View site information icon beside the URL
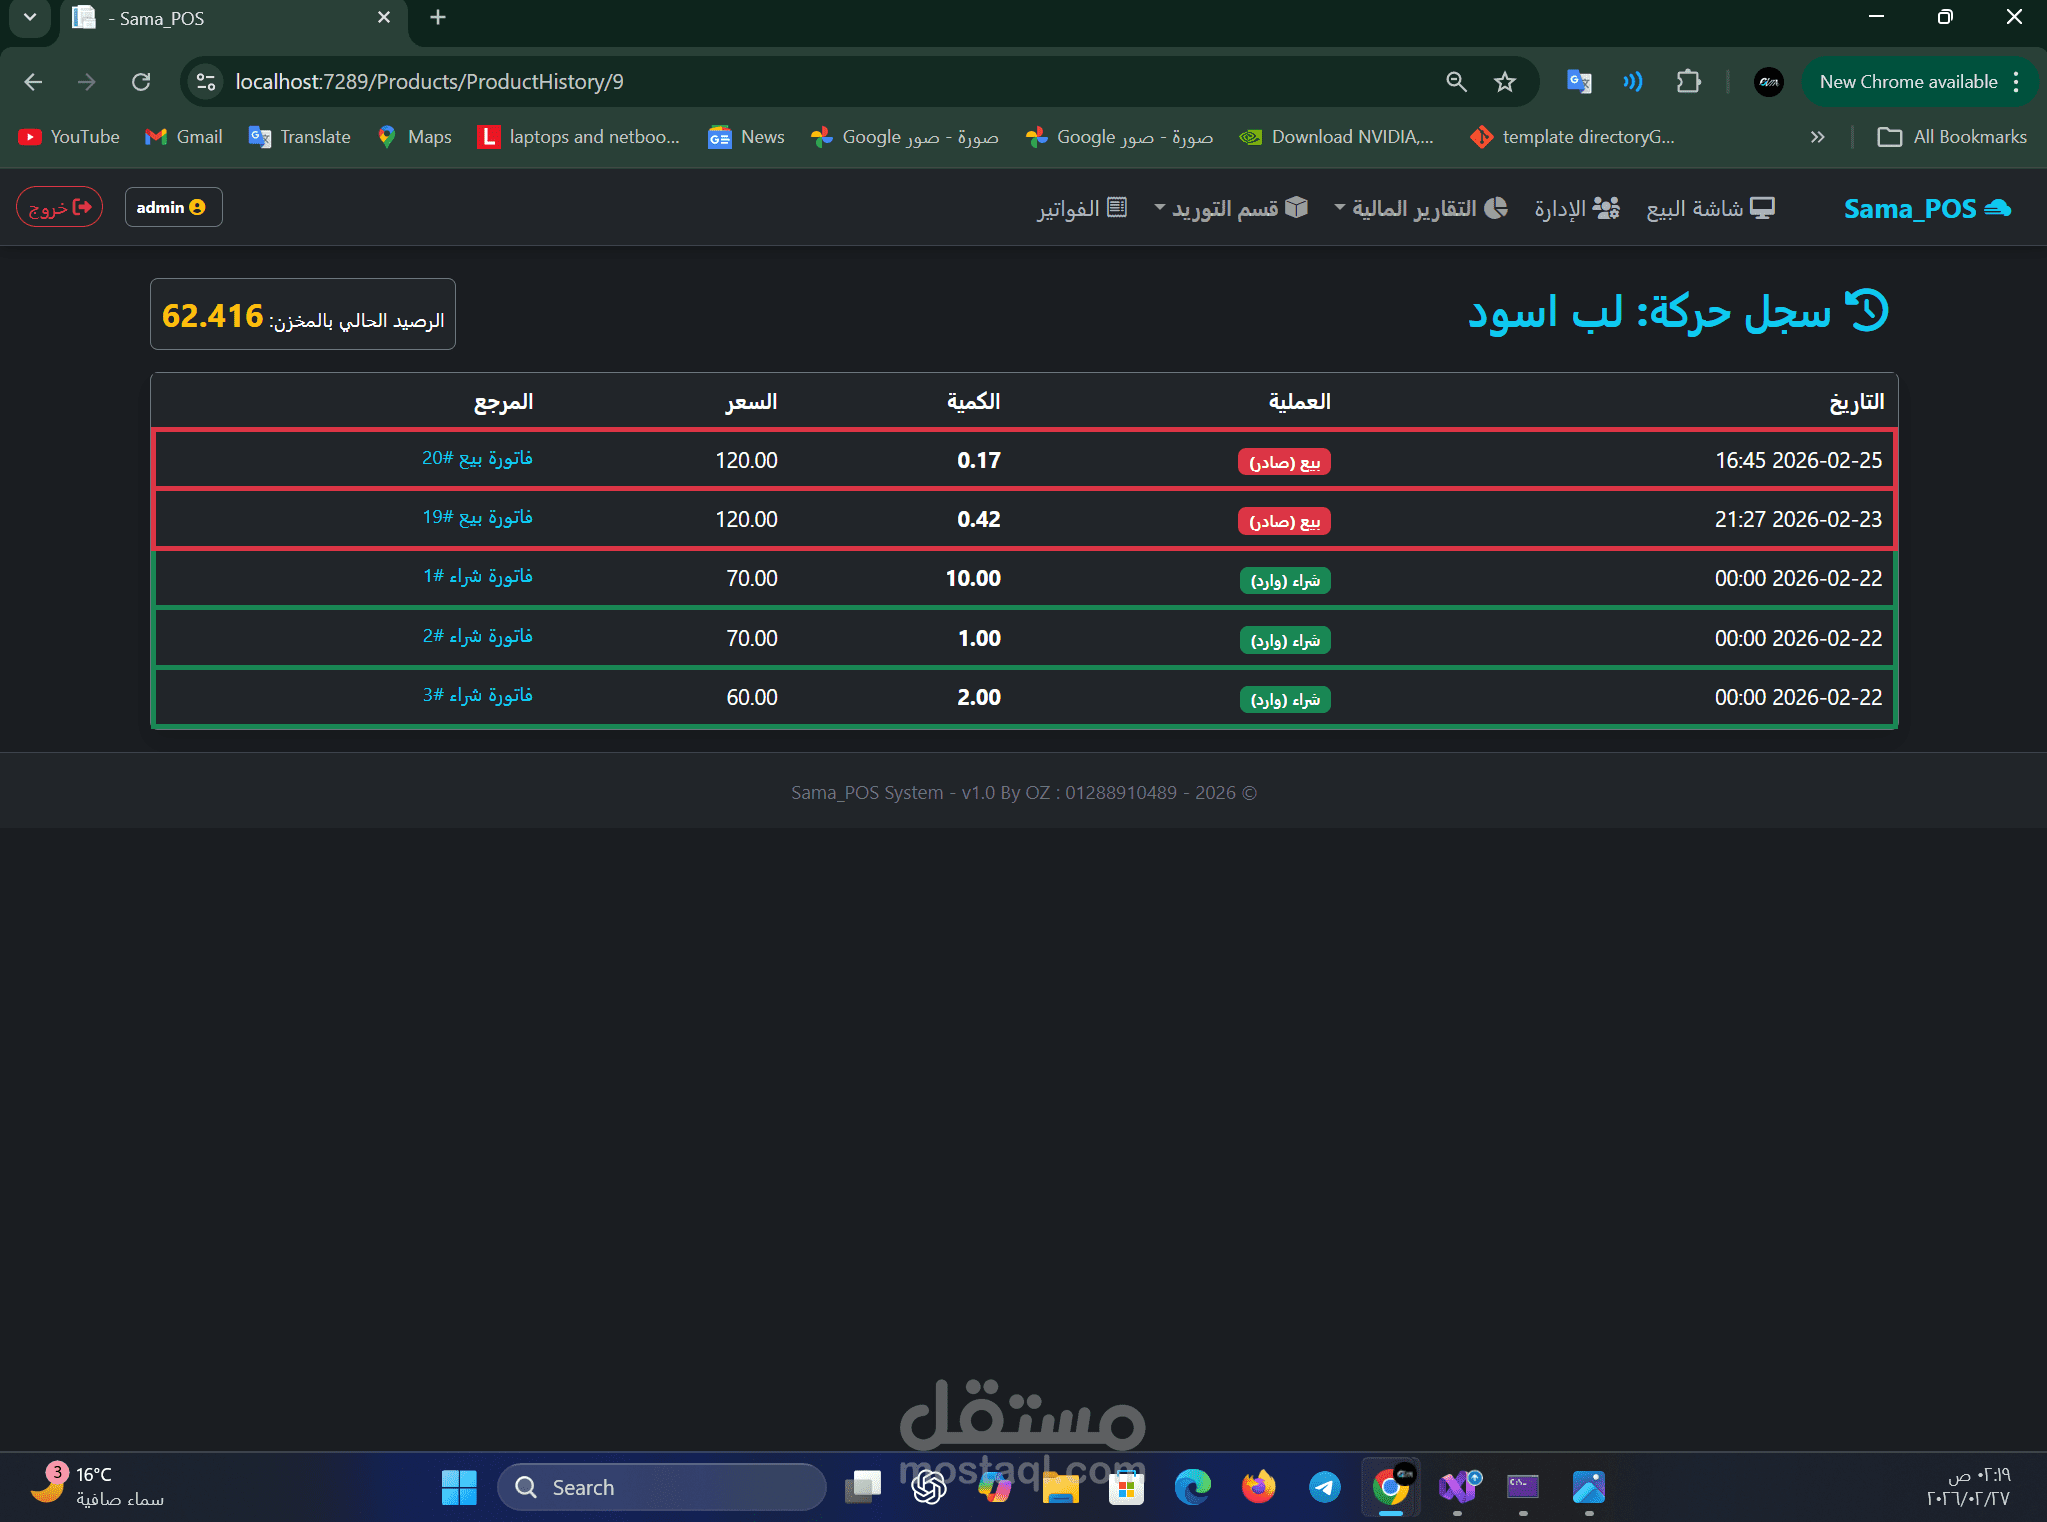2047x1522 pixels. pyautogui.click(x=206, y=82)
